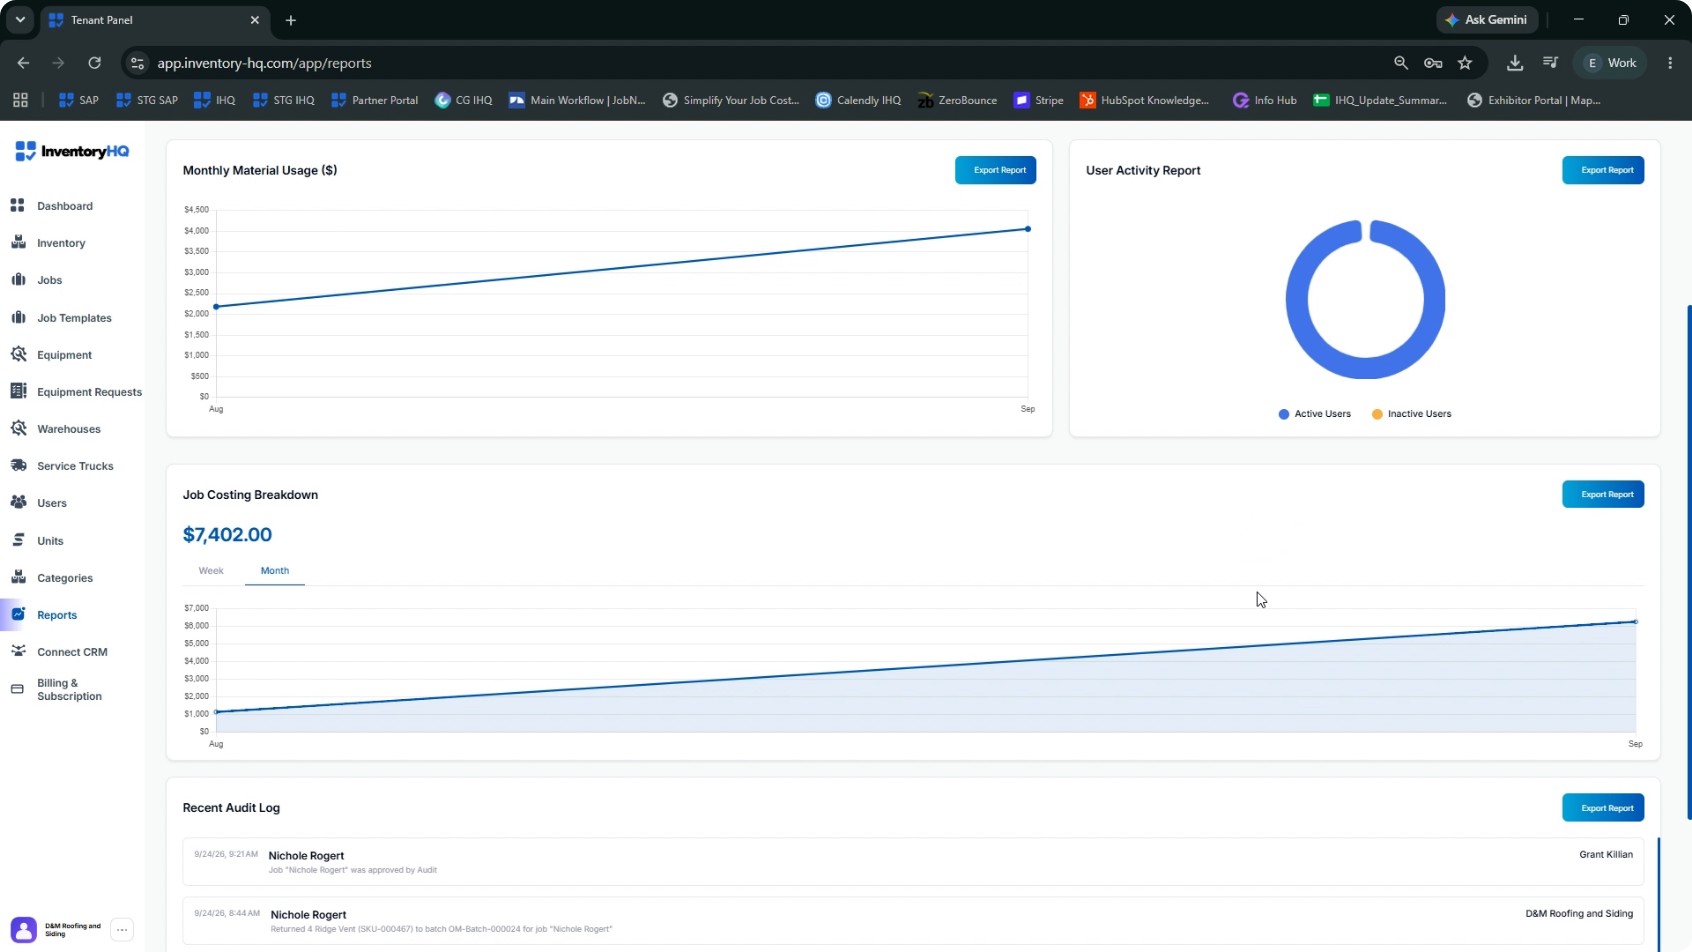Open the Stripe bookmark

1039,100
